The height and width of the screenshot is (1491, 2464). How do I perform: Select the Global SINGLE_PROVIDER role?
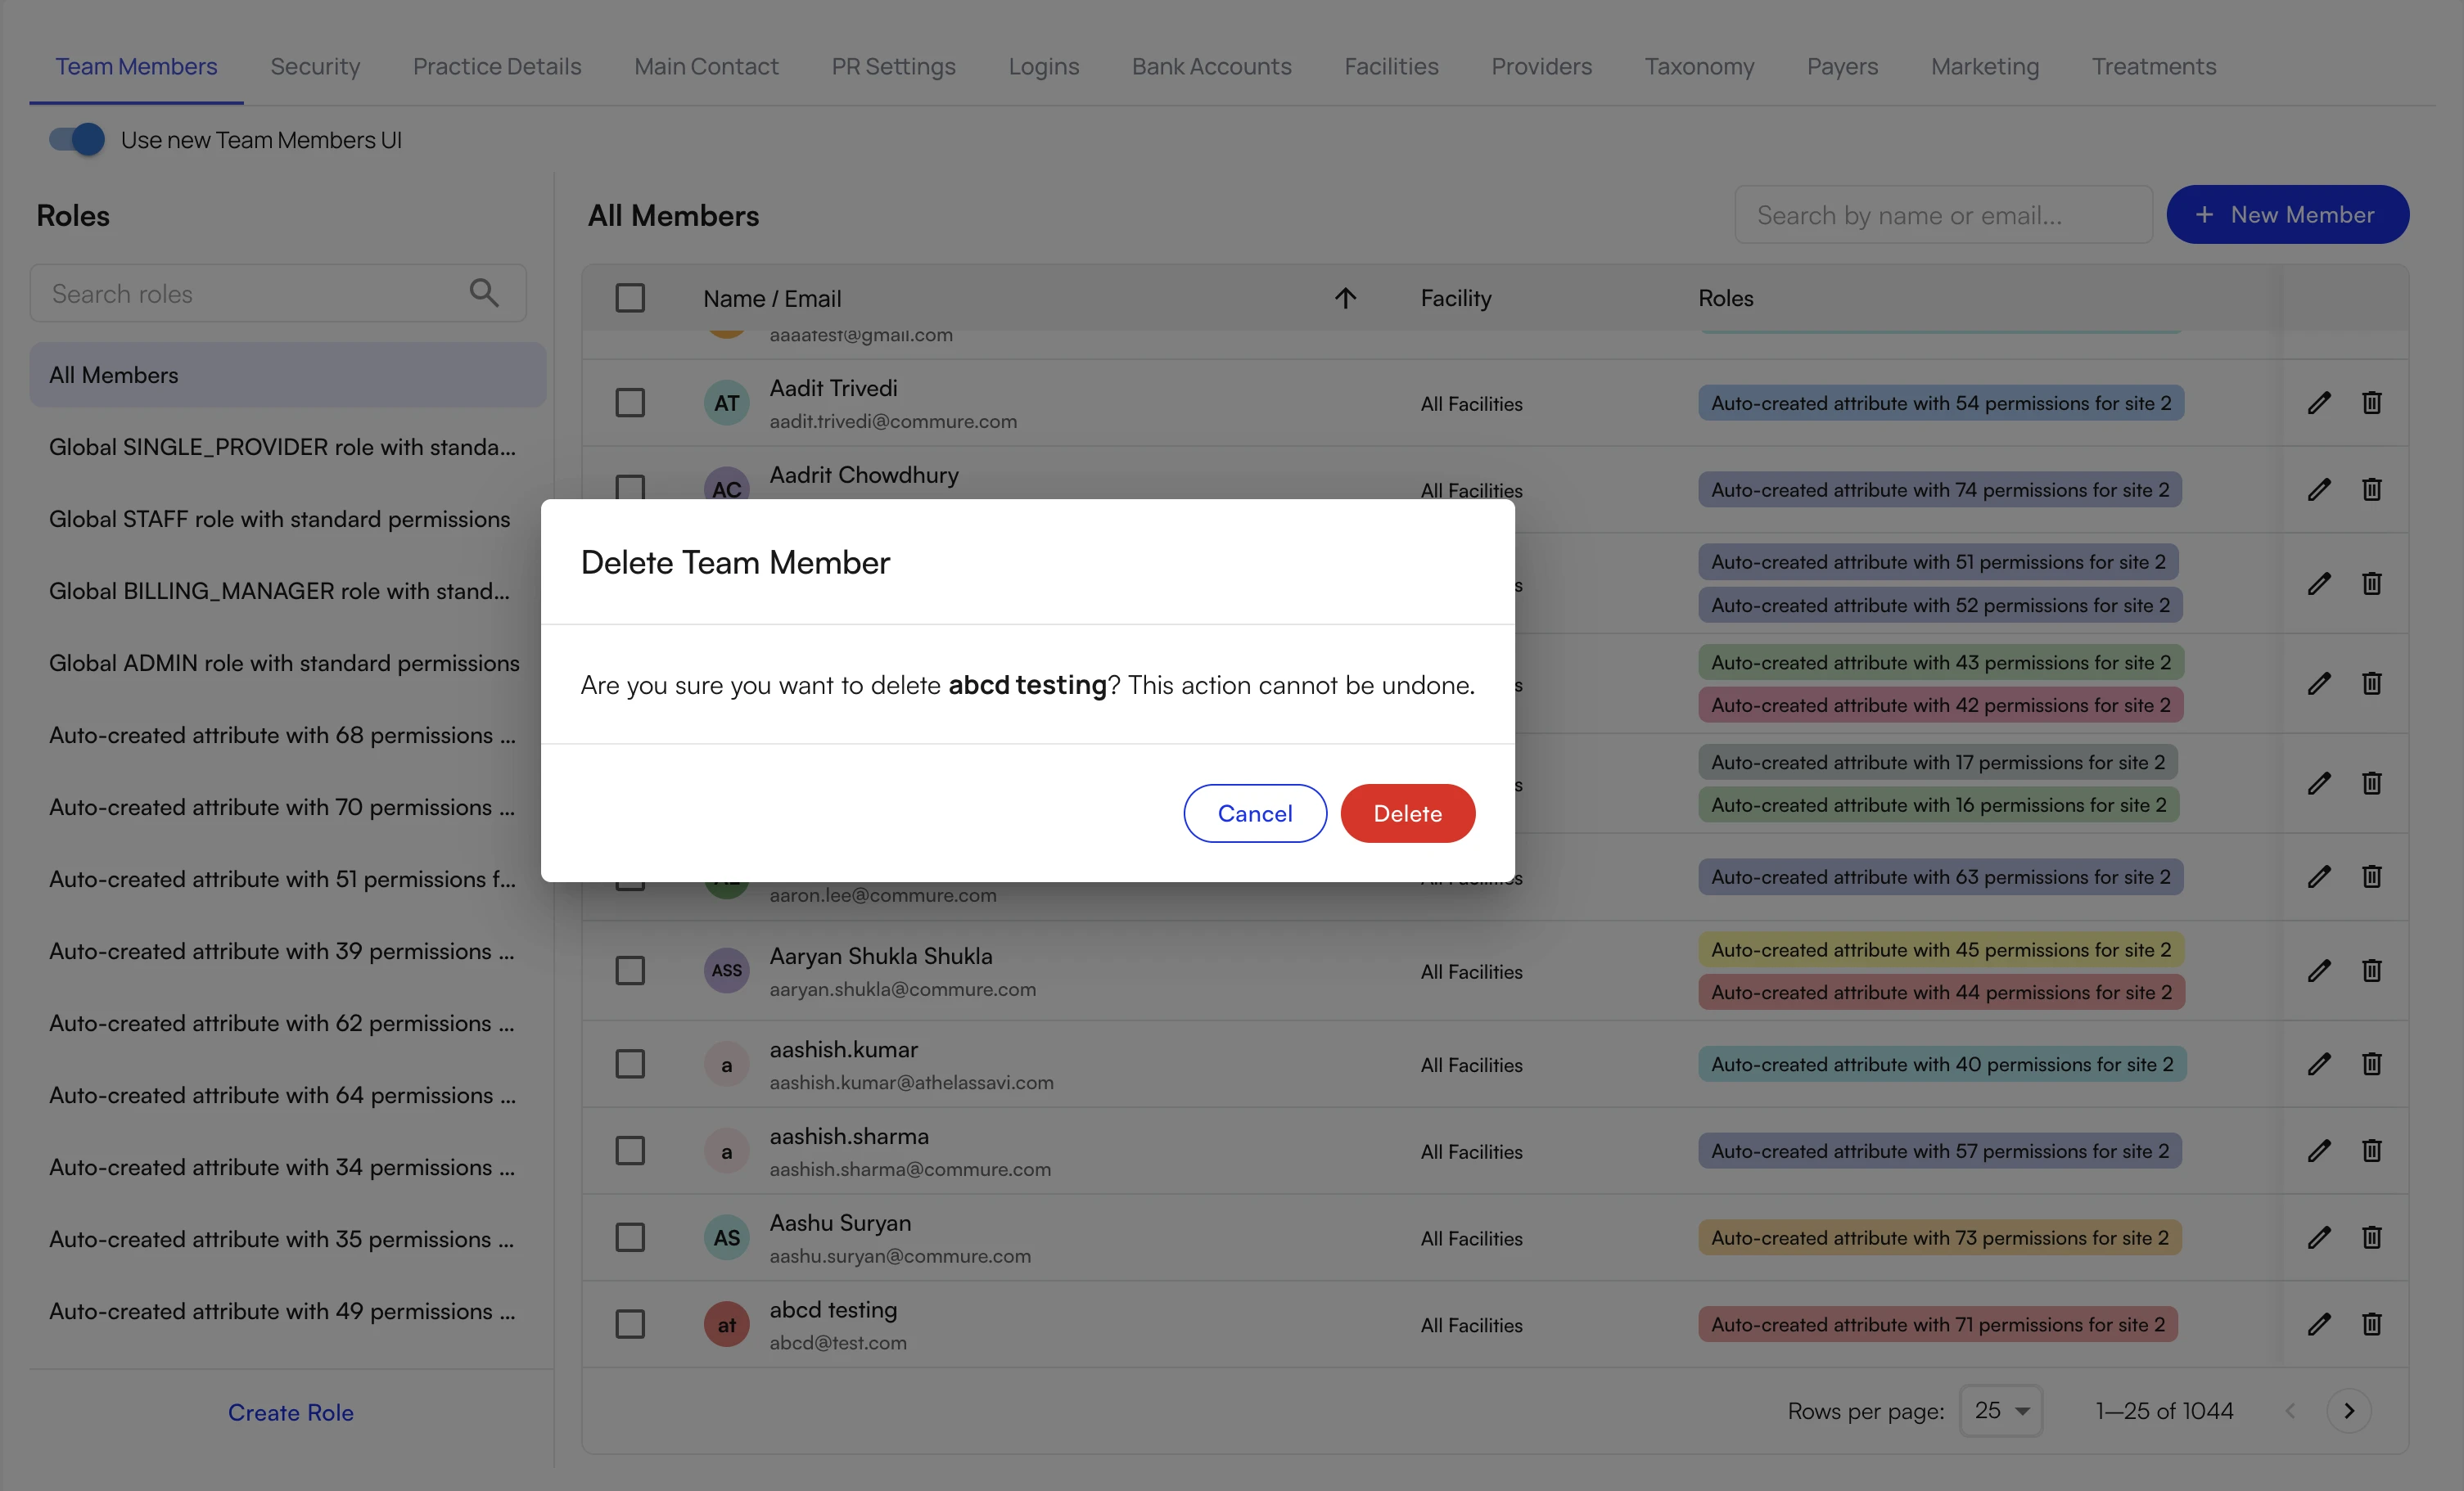coord(288,447)
